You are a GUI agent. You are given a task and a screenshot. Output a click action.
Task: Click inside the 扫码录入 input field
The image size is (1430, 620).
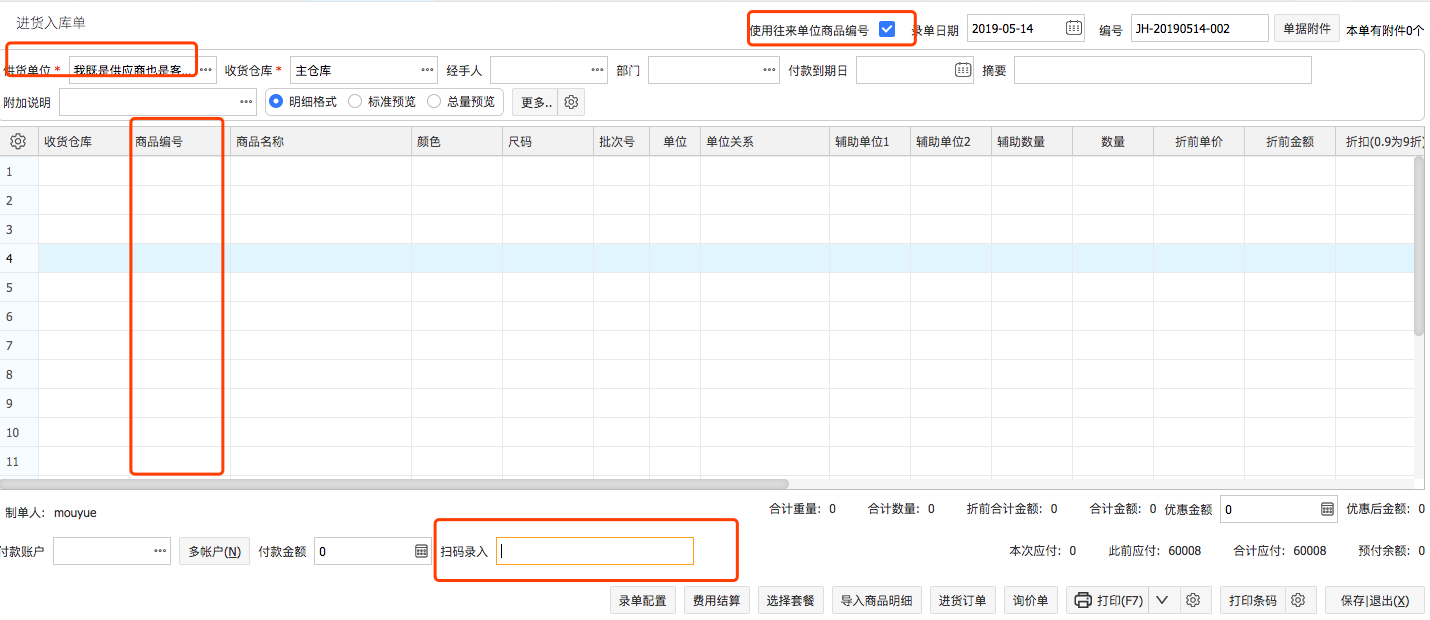tap(594, 550)
